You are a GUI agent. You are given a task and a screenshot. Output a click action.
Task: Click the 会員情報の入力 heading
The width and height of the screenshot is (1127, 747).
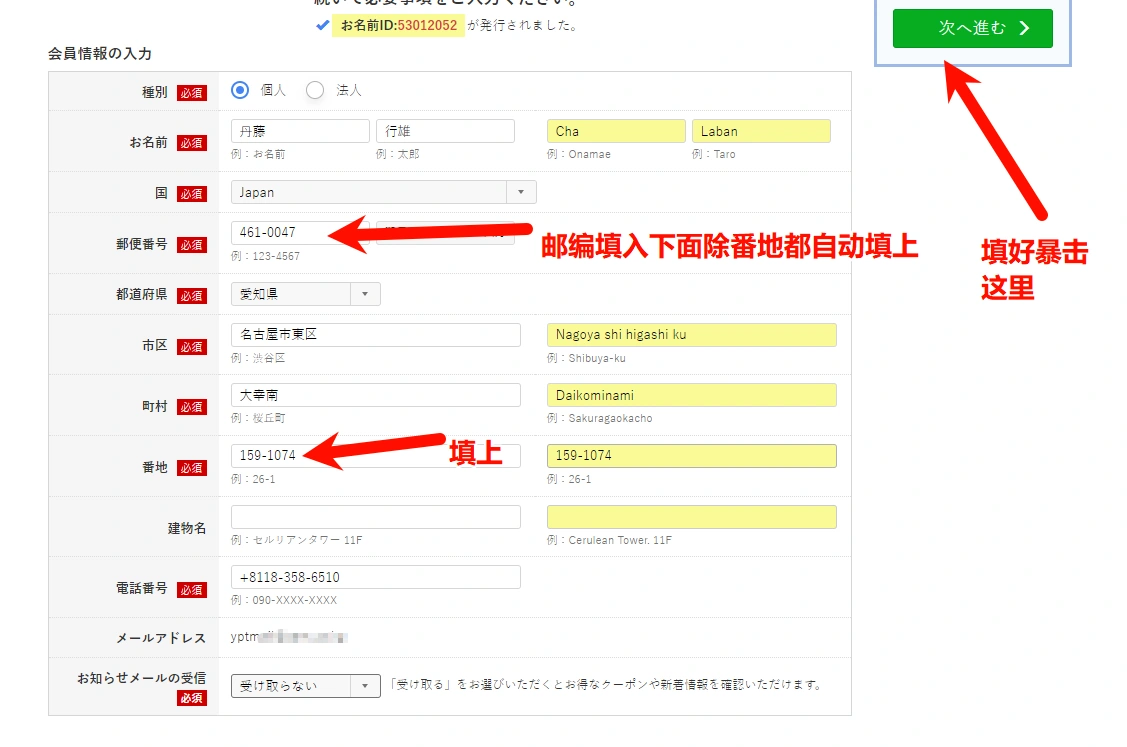(100, 53)
